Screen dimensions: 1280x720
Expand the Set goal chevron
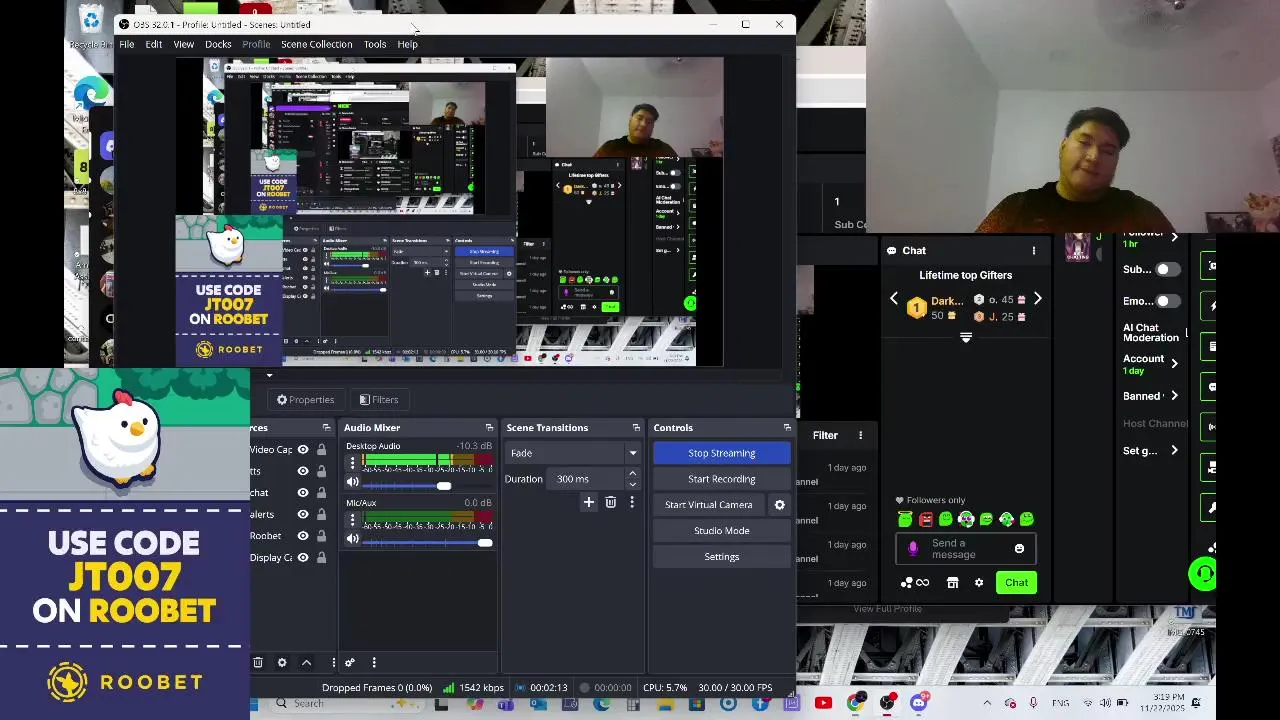pyautogui.click(x=1174, y=451)
